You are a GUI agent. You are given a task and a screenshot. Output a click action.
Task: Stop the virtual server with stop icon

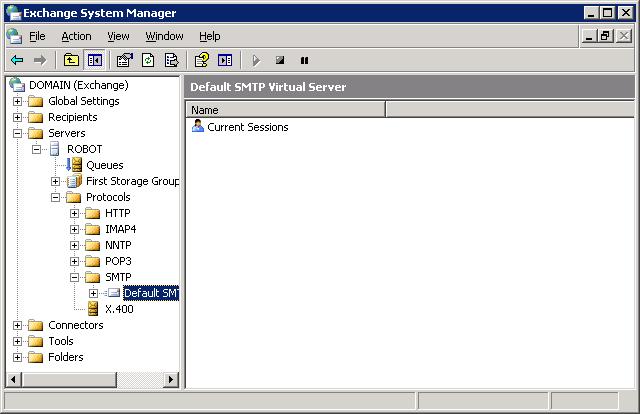coord(280,60)
